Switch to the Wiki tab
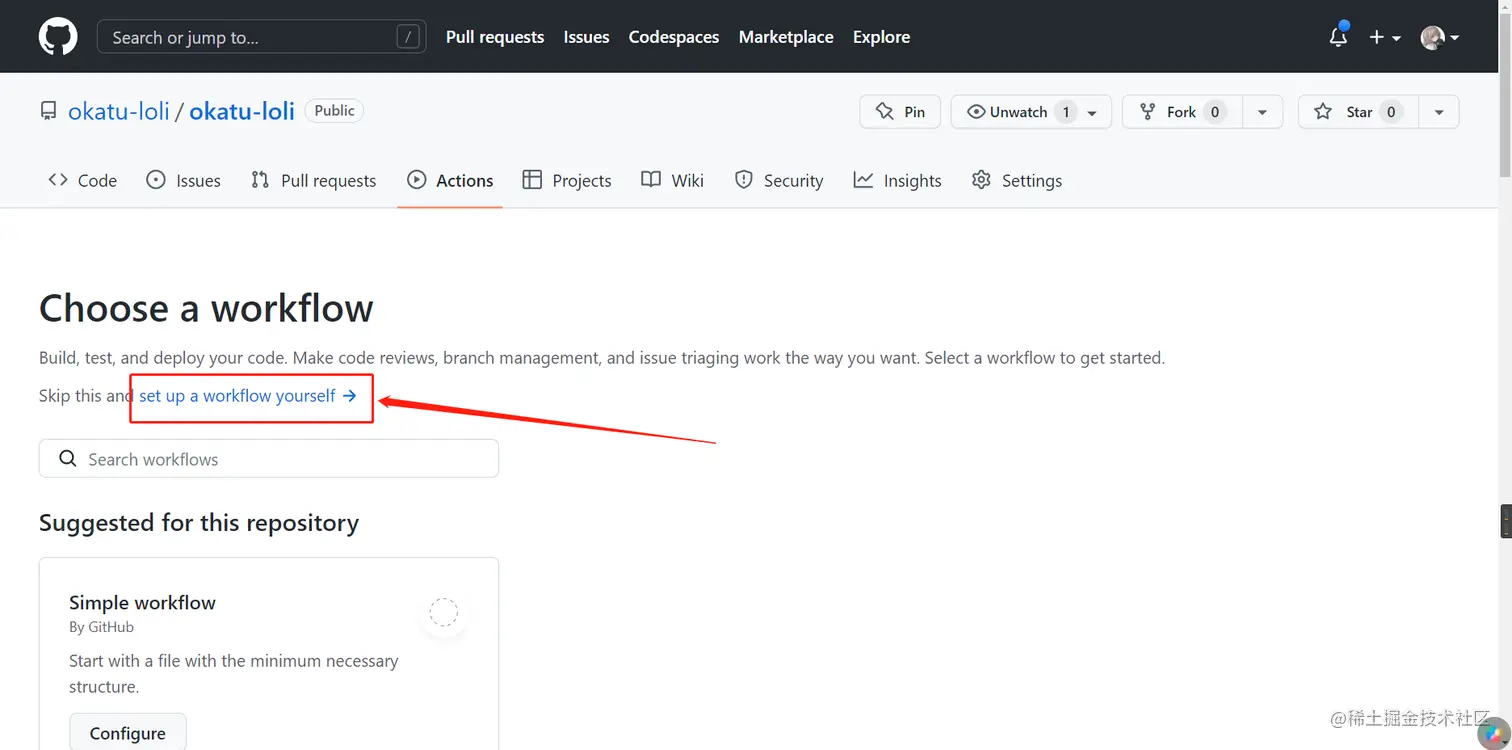The height and width of the screenshot is (750, 1512). (673, 180)
